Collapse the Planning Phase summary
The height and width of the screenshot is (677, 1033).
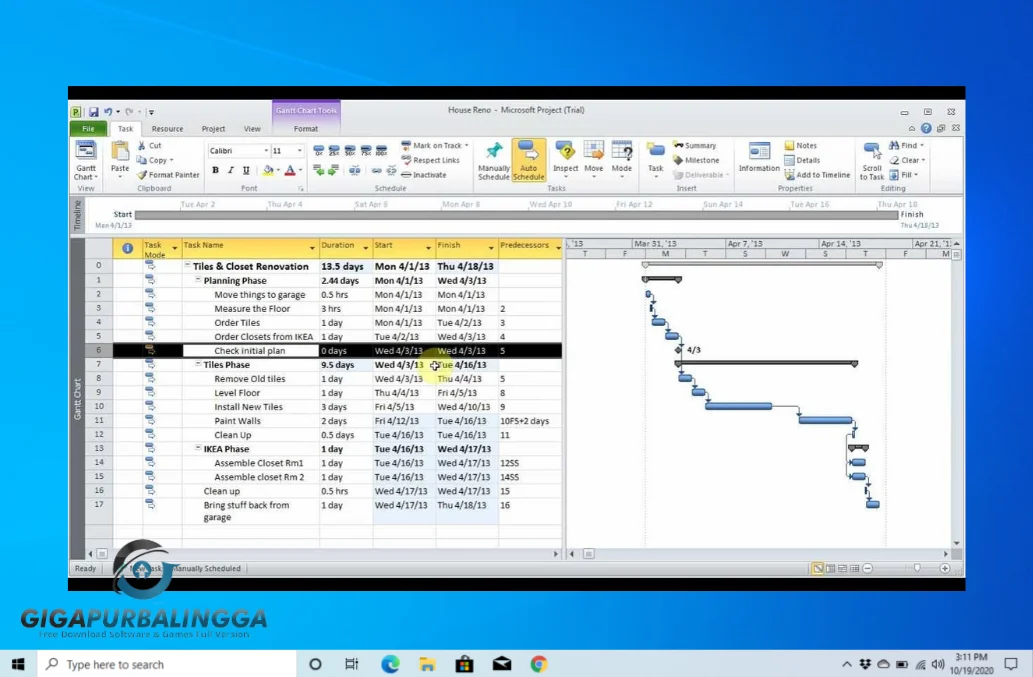(197, 280)
